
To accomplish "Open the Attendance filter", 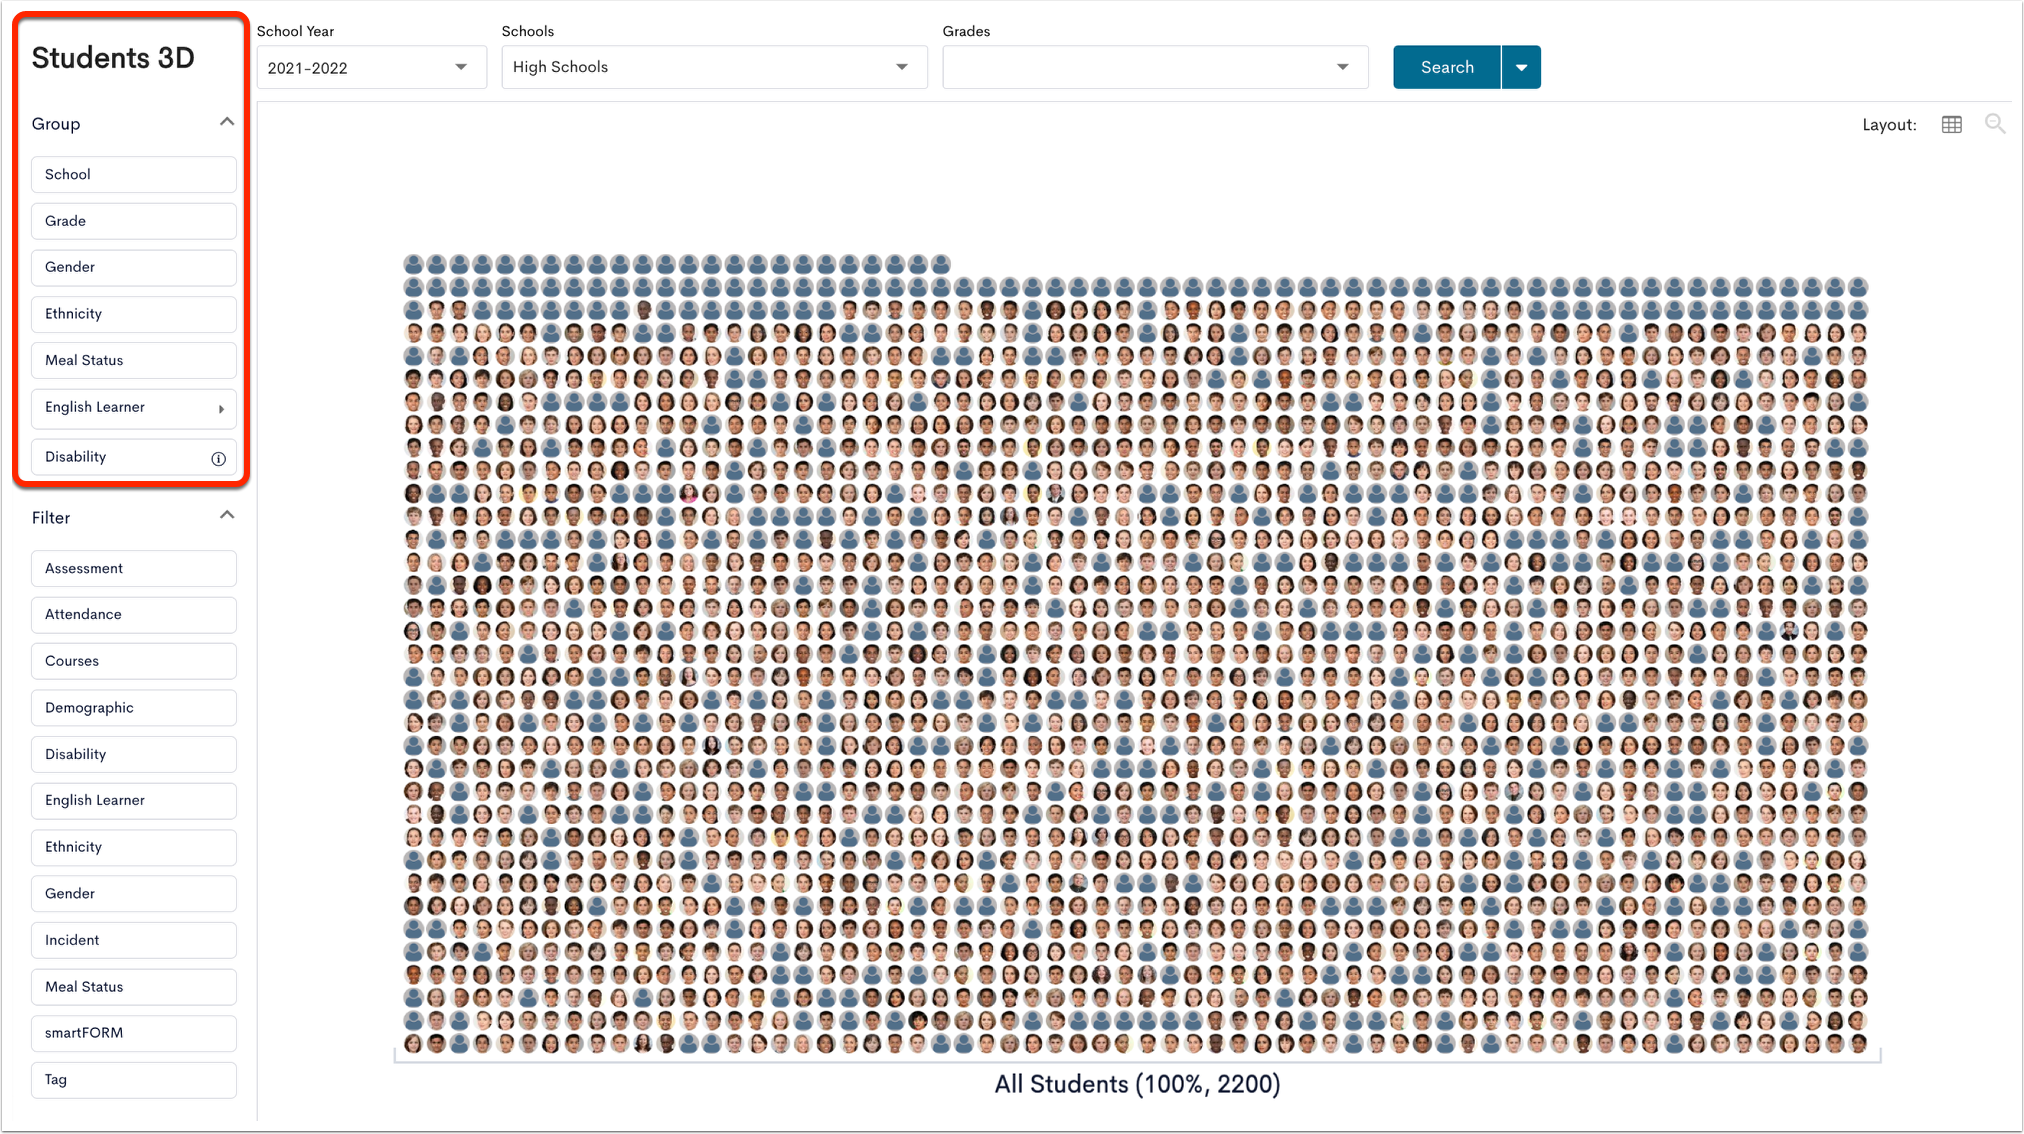I will coord(134,614).
